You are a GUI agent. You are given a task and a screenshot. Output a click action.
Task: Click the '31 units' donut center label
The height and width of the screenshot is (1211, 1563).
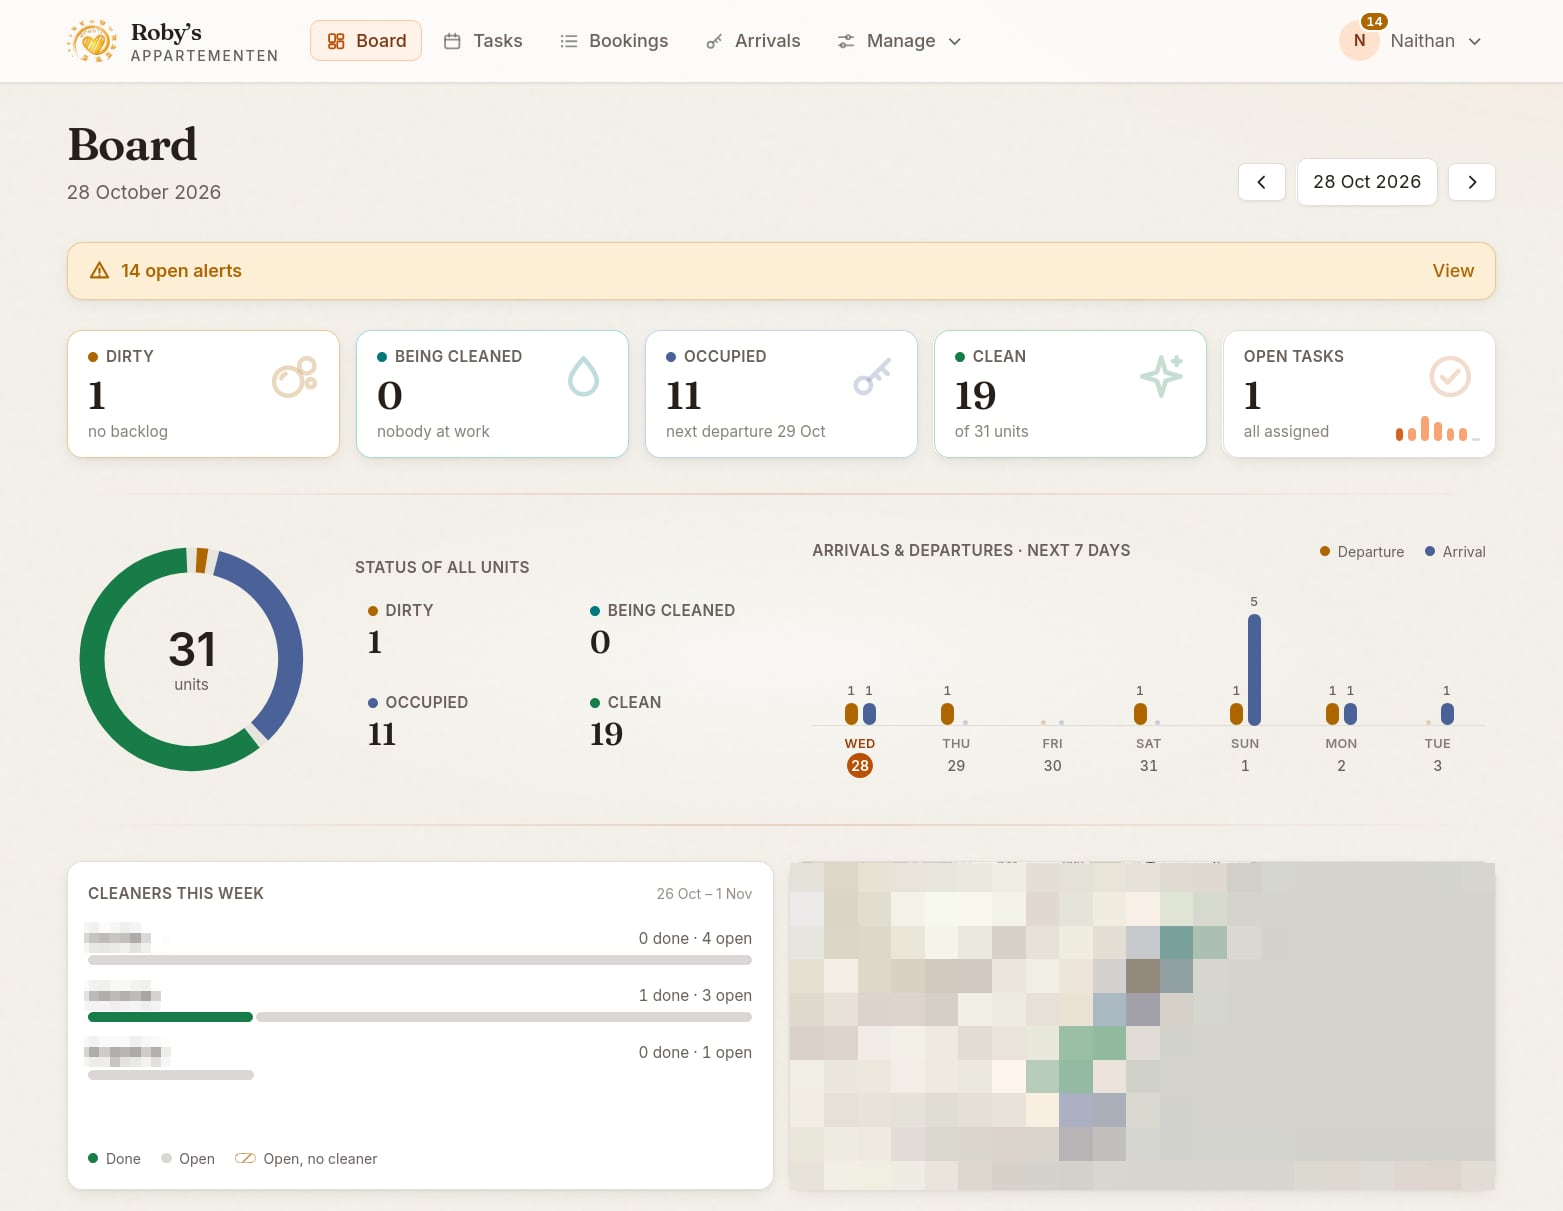coord(192,660)
